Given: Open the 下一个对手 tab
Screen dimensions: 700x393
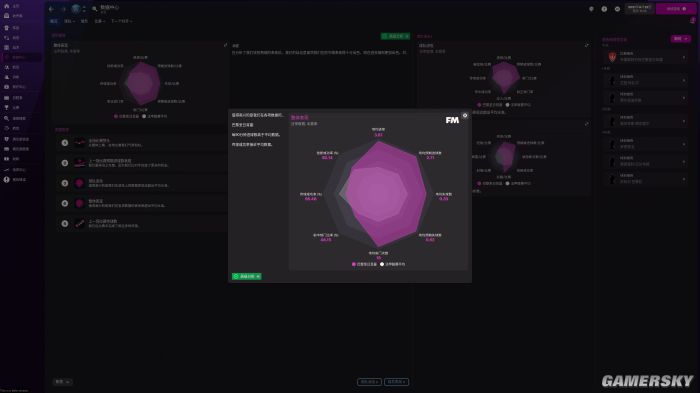Looking at the screenshot, I should 121,21.
